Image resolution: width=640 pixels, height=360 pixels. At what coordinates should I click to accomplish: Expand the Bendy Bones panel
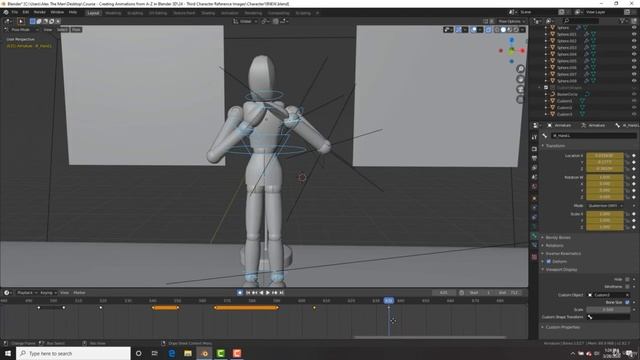point(558,238)
